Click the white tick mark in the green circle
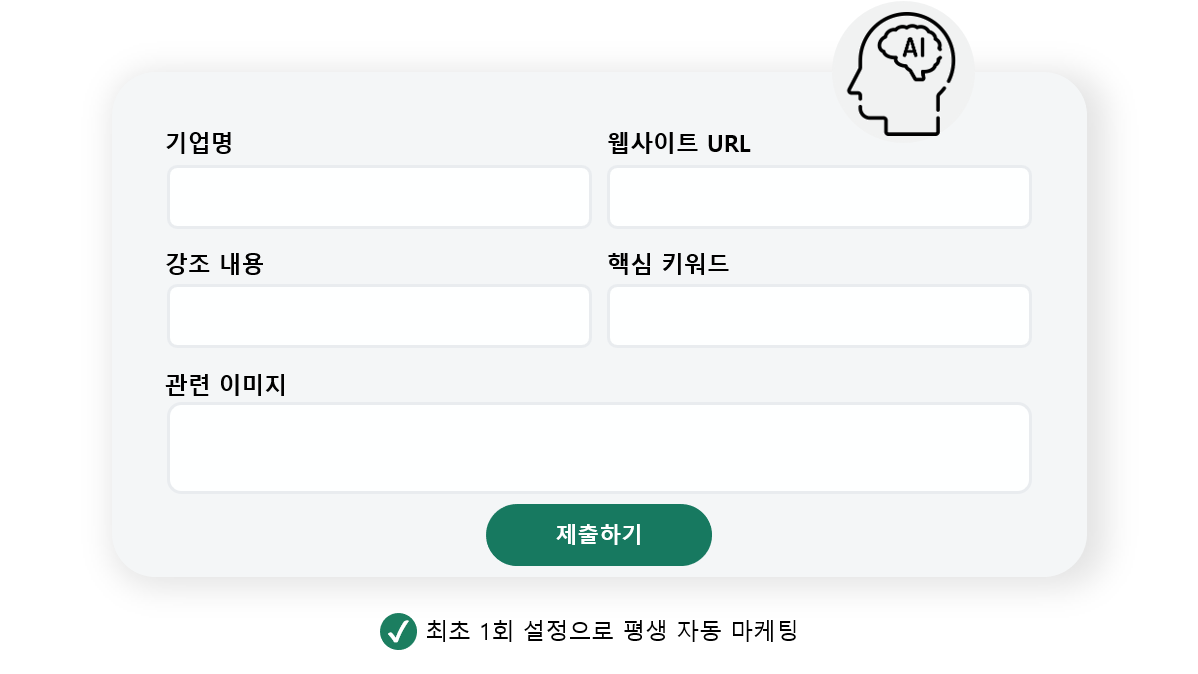Viewport: 1198px width, 674px height. [x=398, y=632]
